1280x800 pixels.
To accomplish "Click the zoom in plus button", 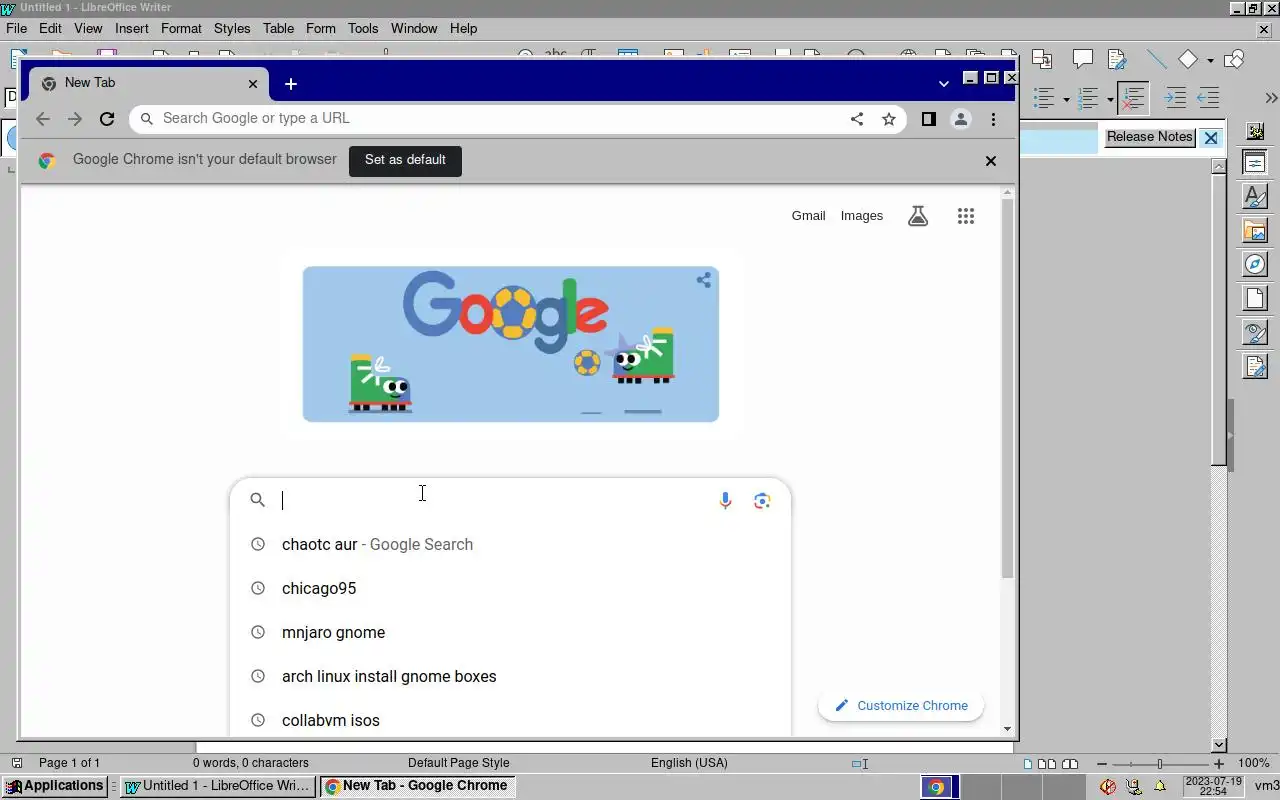I will (x=1219, y=764).
